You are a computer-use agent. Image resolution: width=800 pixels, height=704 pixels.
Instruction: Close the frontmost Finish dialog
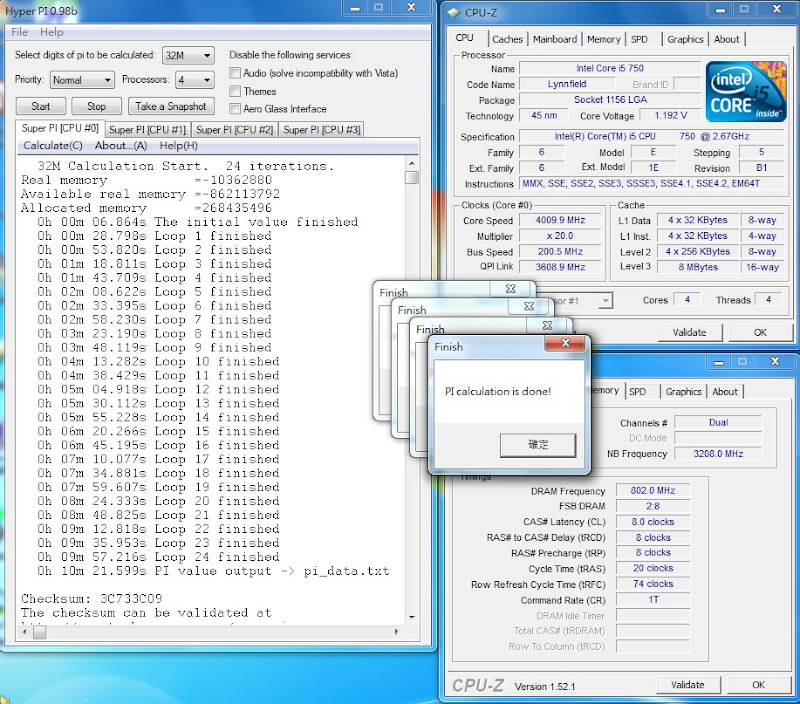(565, 343)
